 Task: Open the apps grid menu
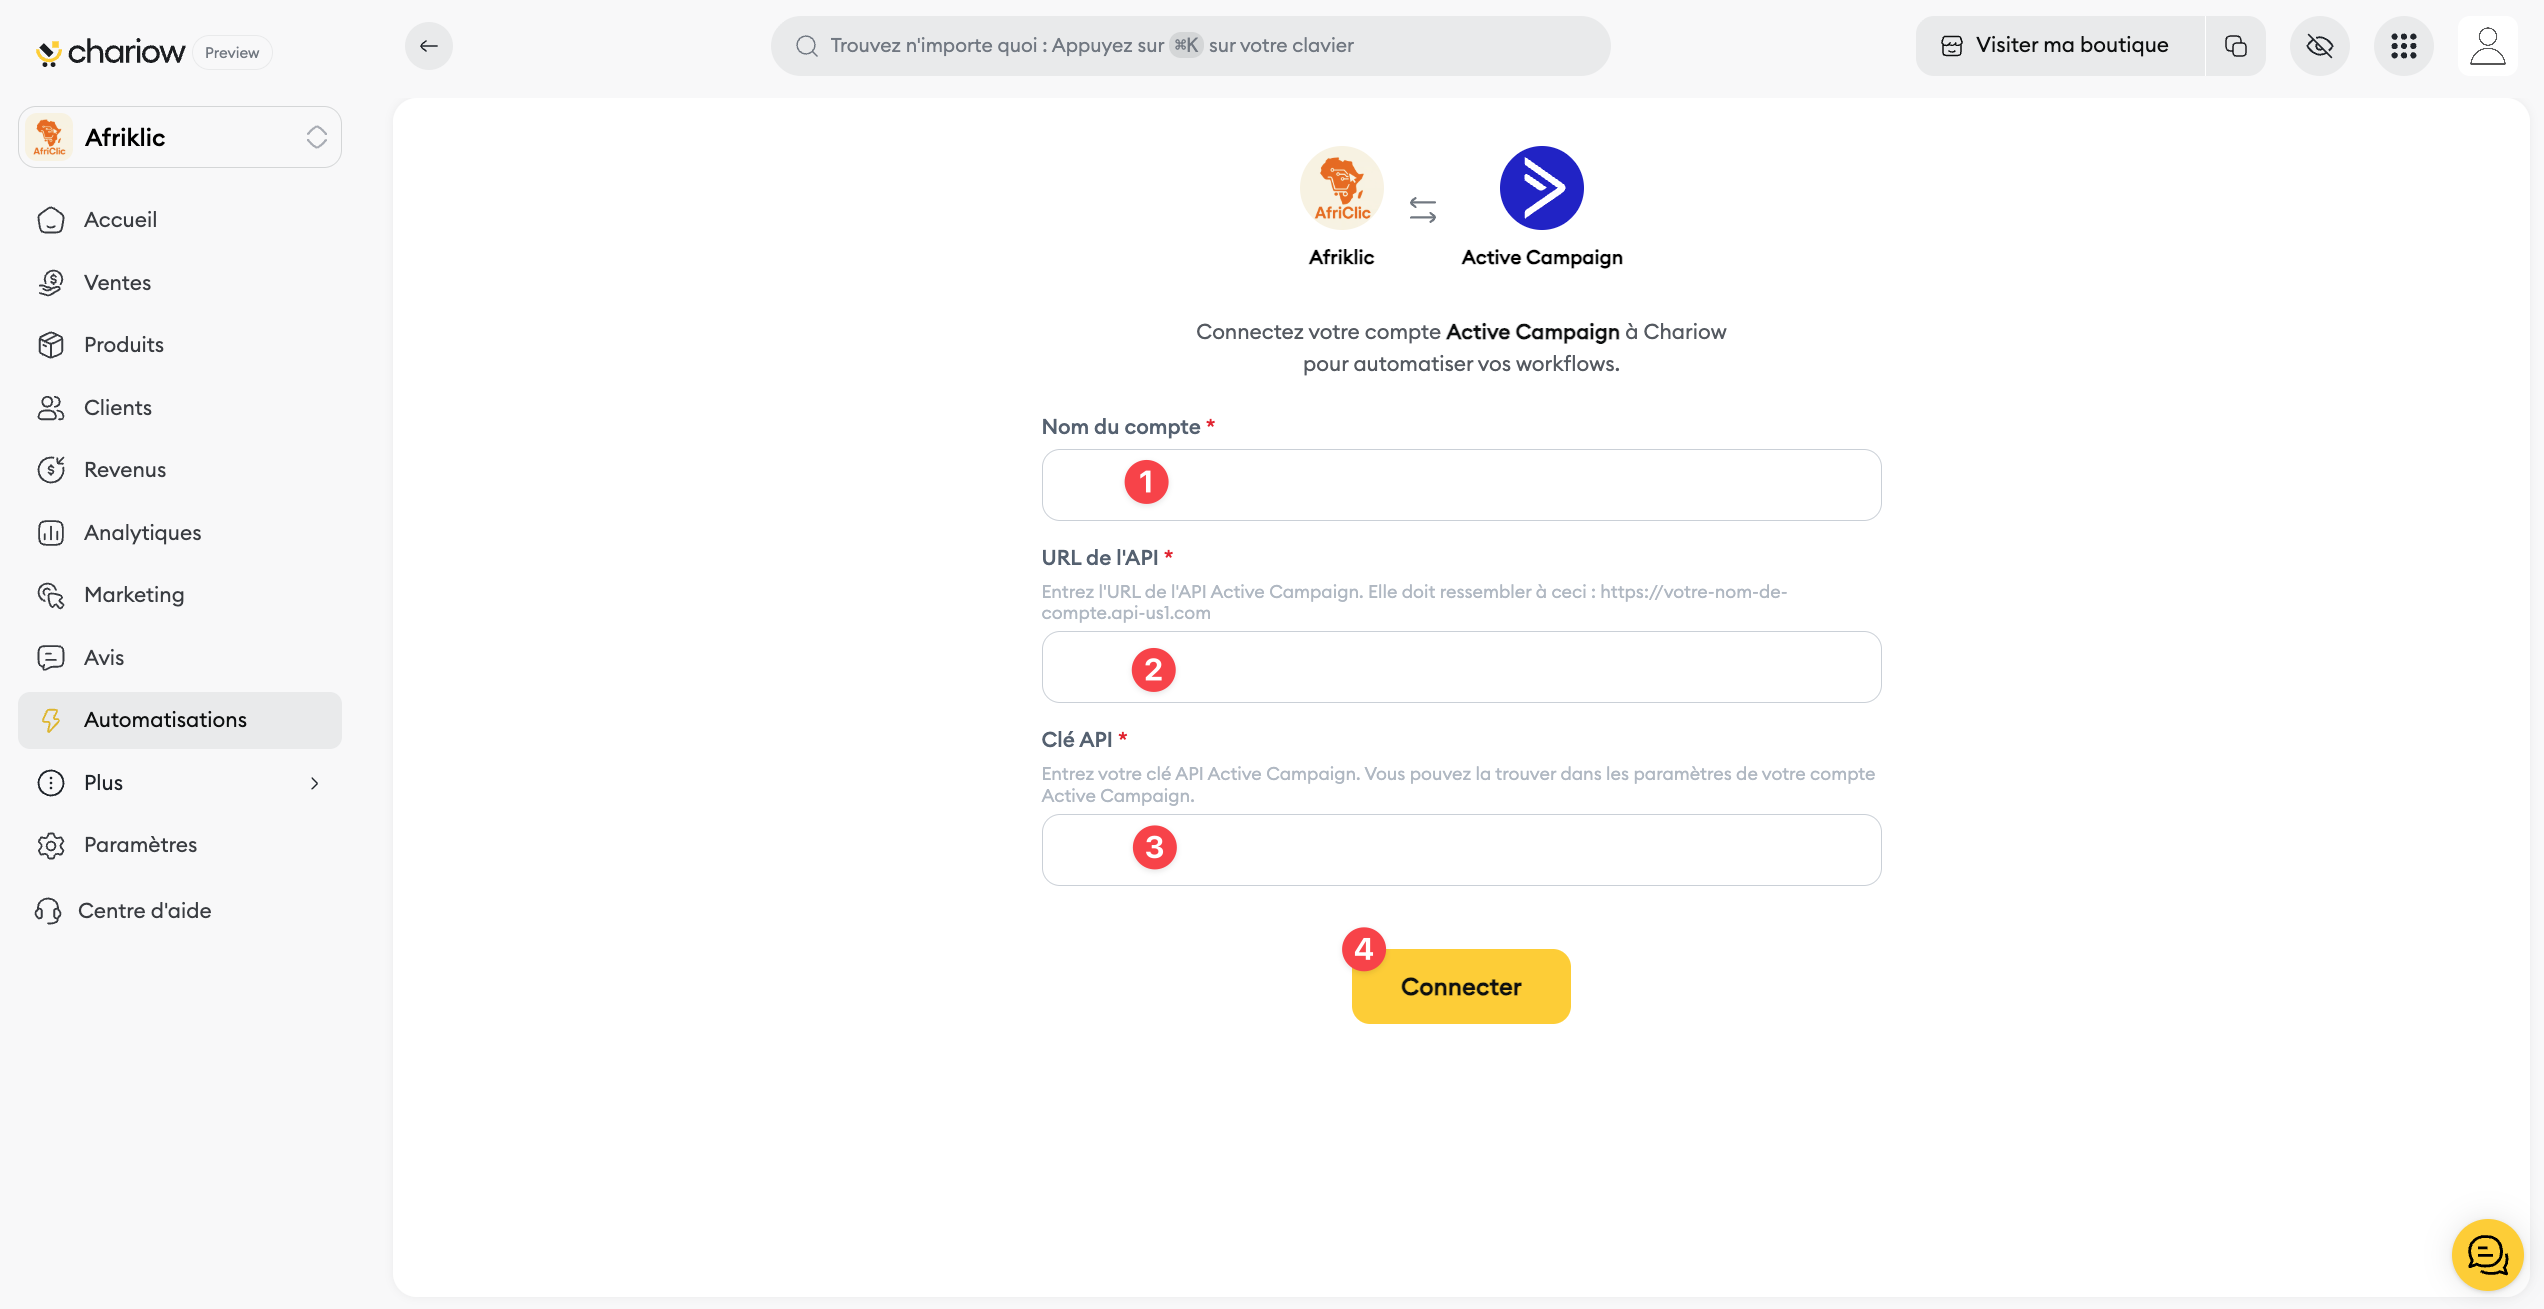click(x=2403, y=46)
